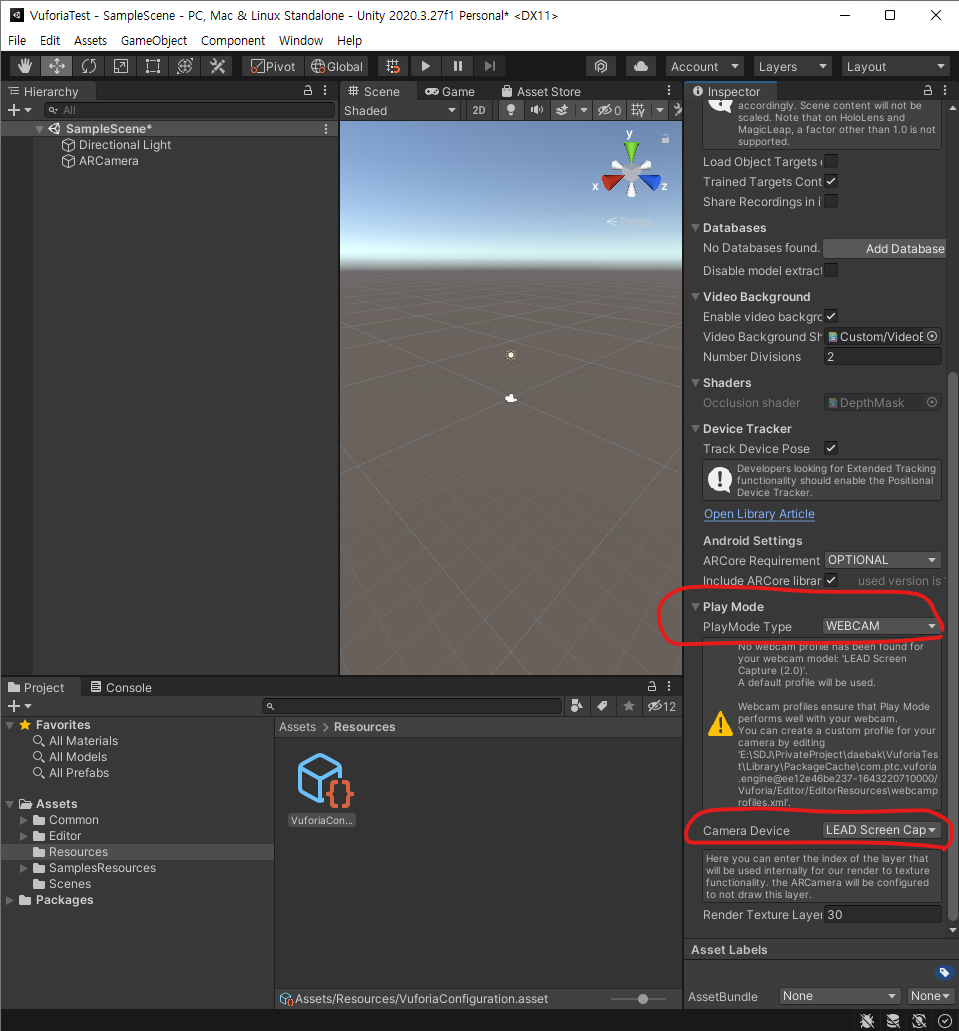Image resolution: width=959 pixels, height=1031 pixels.
Task: Uncheck Track Device Pose
Action: point(831,448)
